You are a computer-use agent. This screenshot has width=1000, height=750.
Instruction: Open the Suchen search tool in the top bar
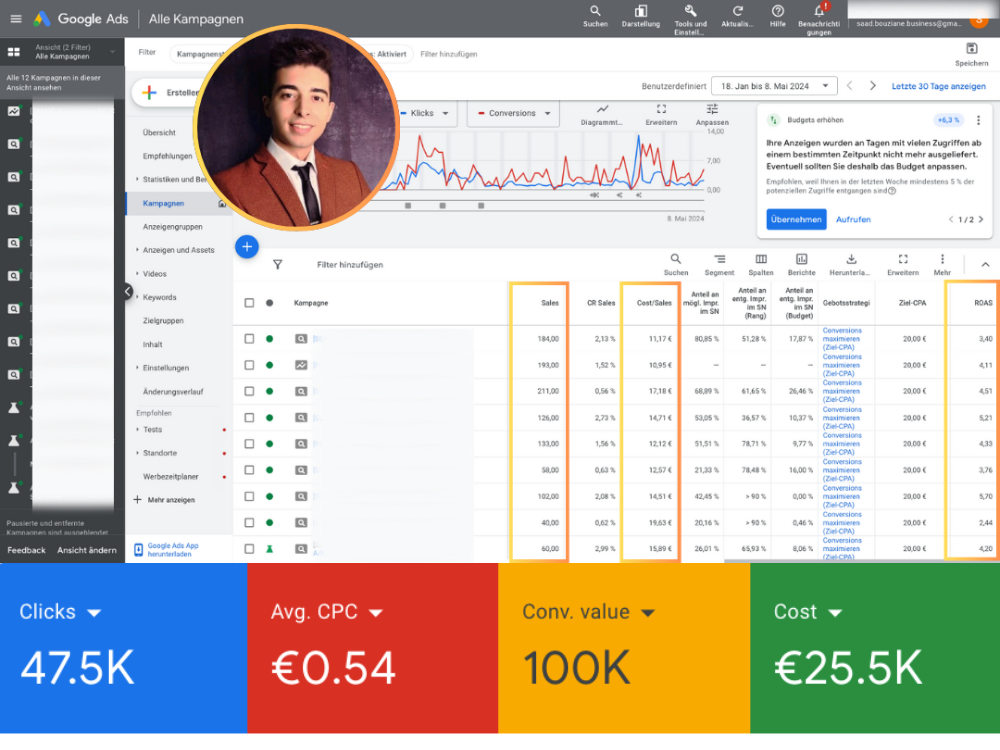595,17
